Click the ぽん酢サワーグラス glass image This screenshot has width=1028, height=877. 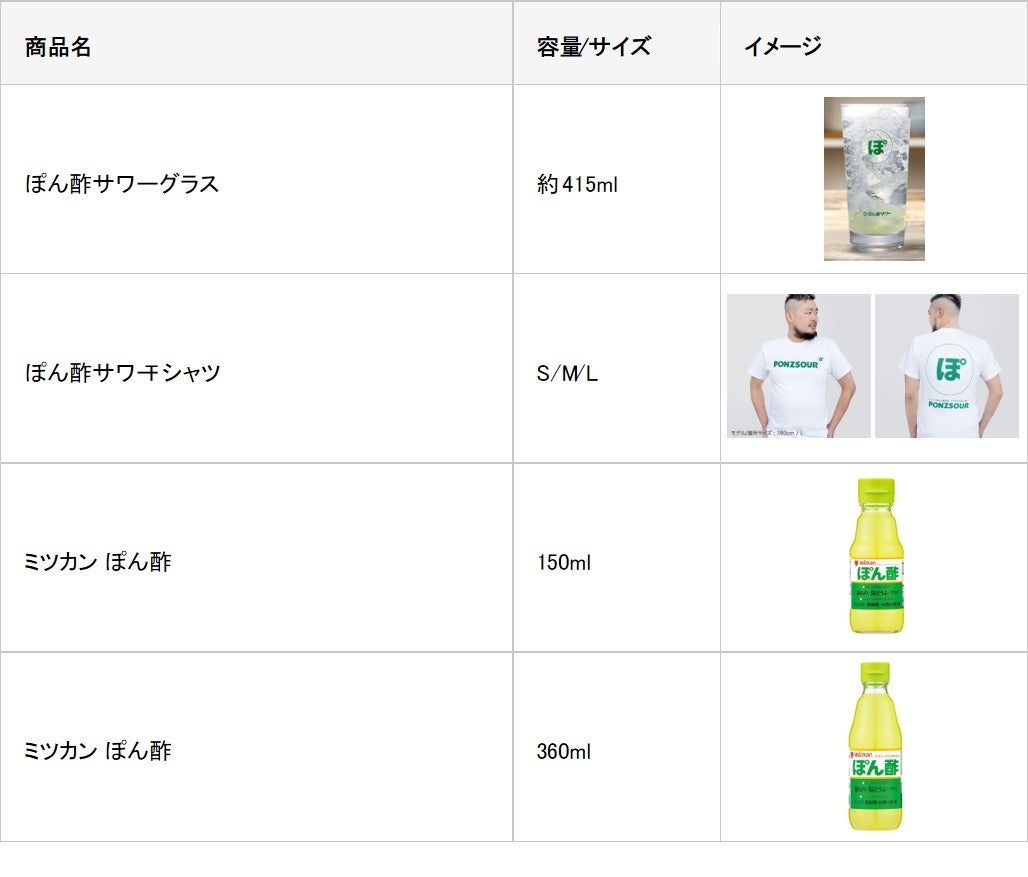click(x=874, y=179)
